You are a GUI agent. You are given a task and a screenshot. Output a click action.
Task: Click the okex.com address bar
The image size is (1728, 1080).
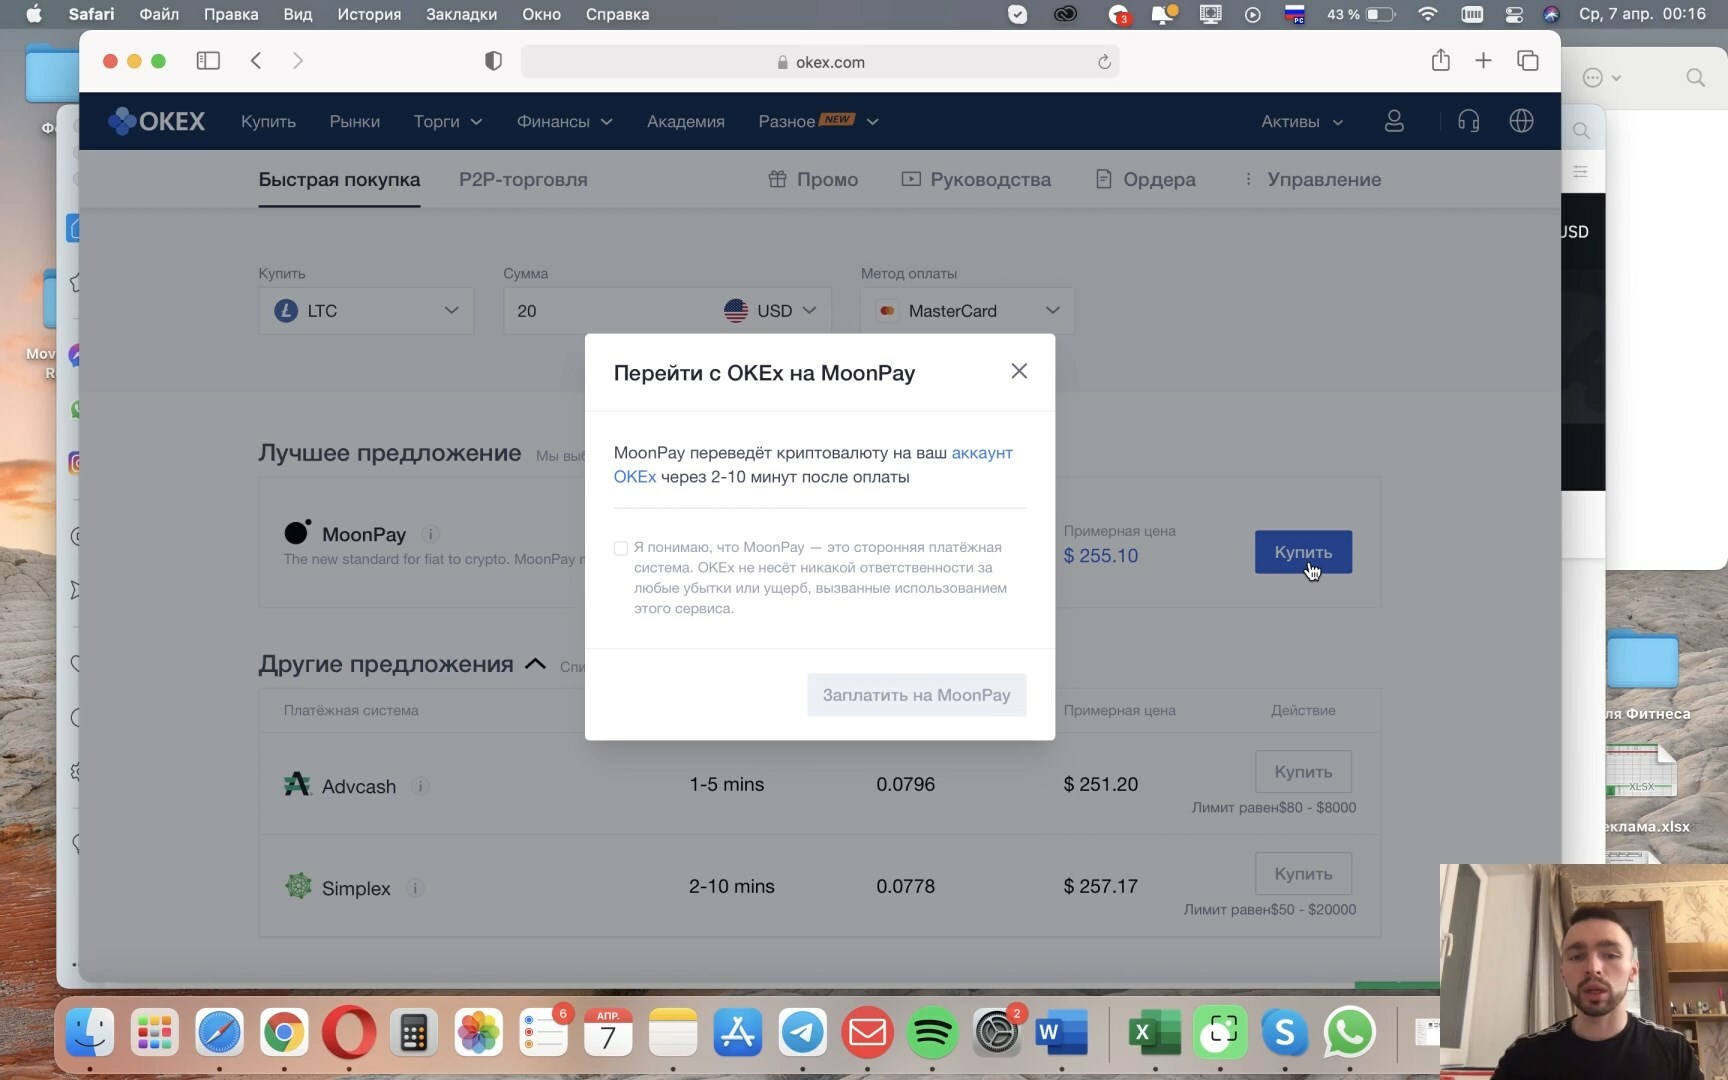(820, 62)
